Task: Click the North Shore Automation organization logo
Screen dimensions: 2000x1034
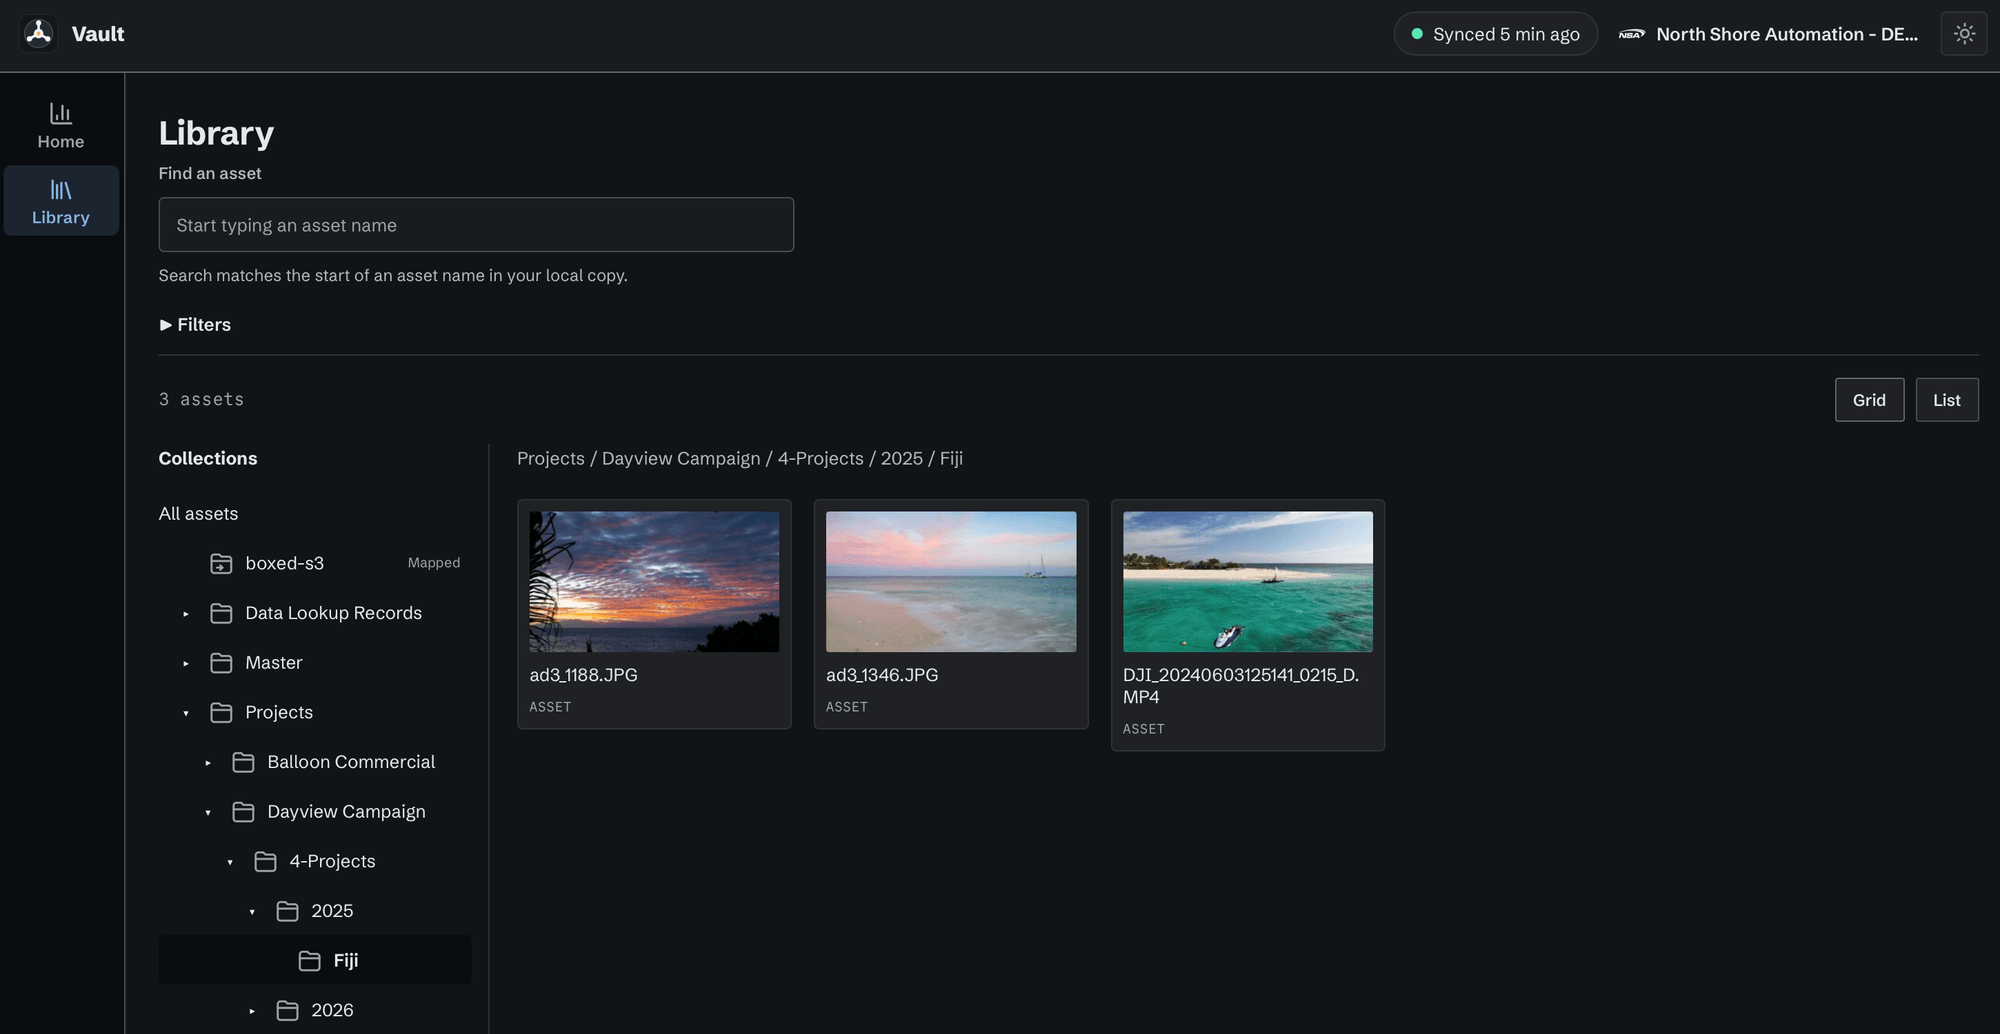Action: (x=1632, y=34)
